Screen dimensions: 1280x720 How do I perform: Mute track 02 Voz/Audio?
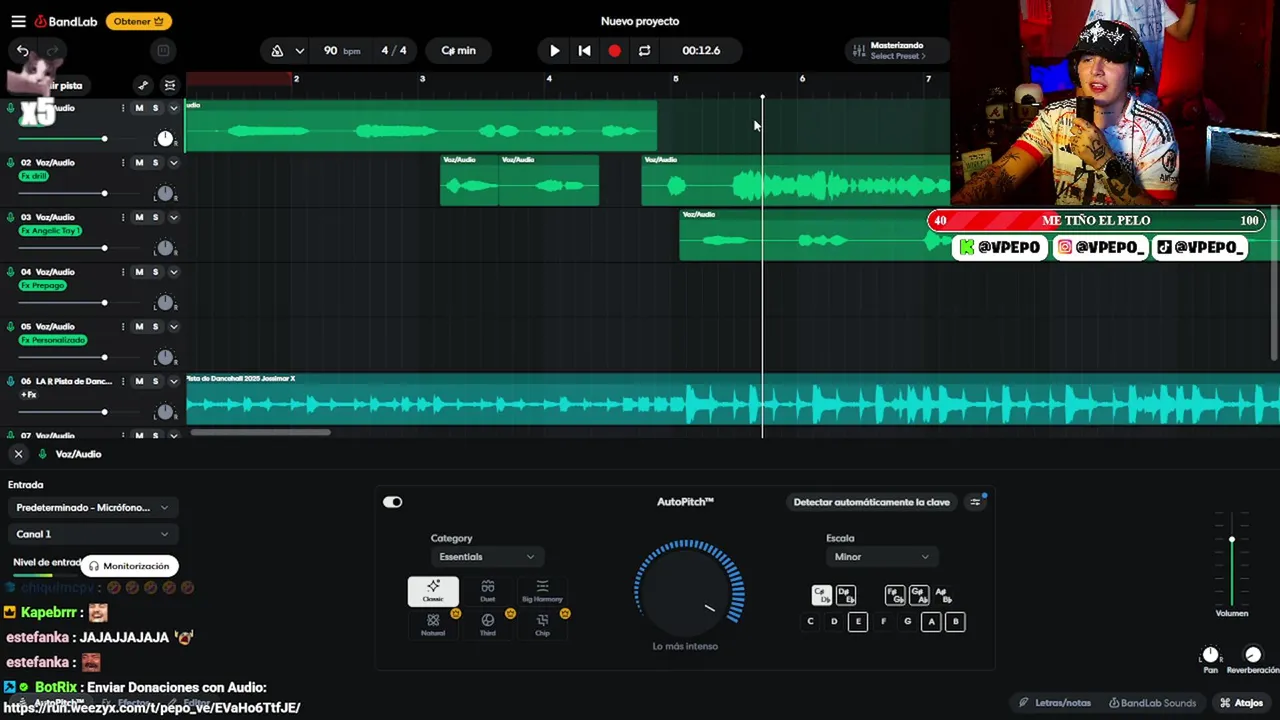(139, 162)
